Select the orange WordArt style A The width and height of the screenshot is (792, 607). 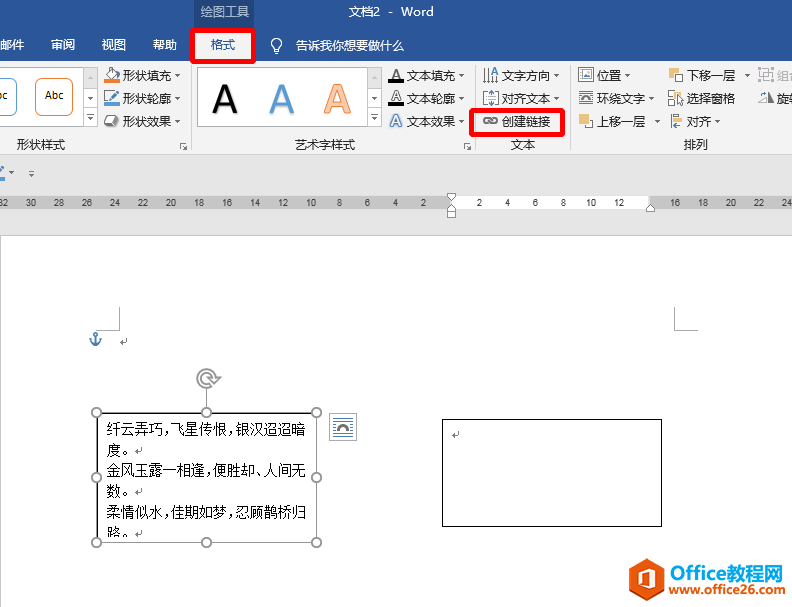(338, 98)
